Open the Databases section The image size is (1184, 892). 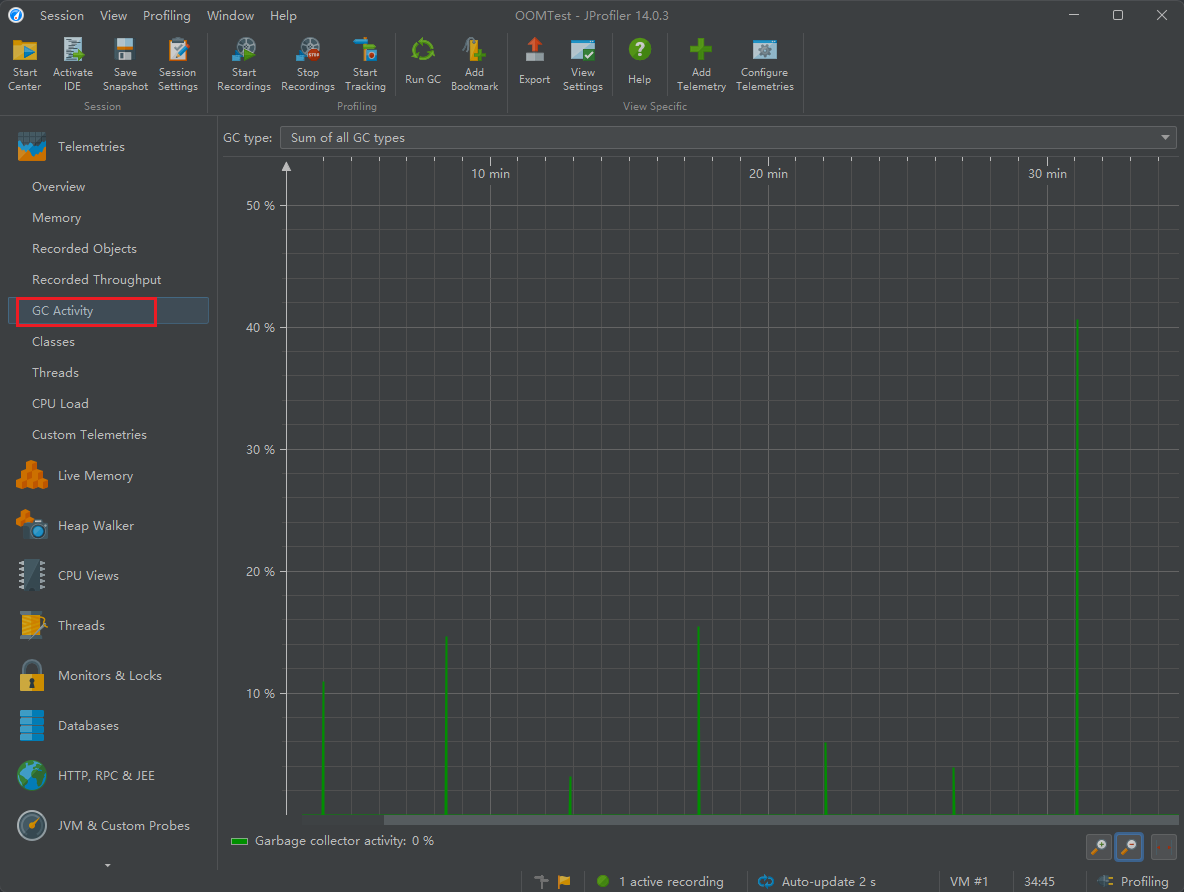pyautogui.click(x=108, y=726)
